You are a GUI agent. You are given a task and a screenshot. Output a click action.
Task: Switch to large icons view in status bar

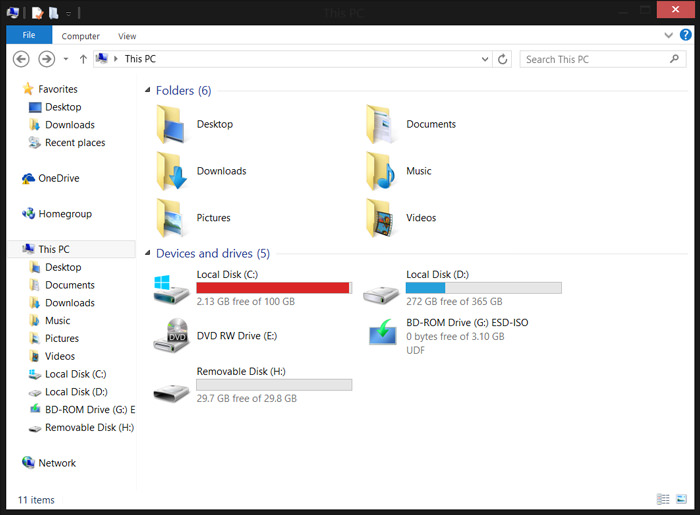pos(682,499)
